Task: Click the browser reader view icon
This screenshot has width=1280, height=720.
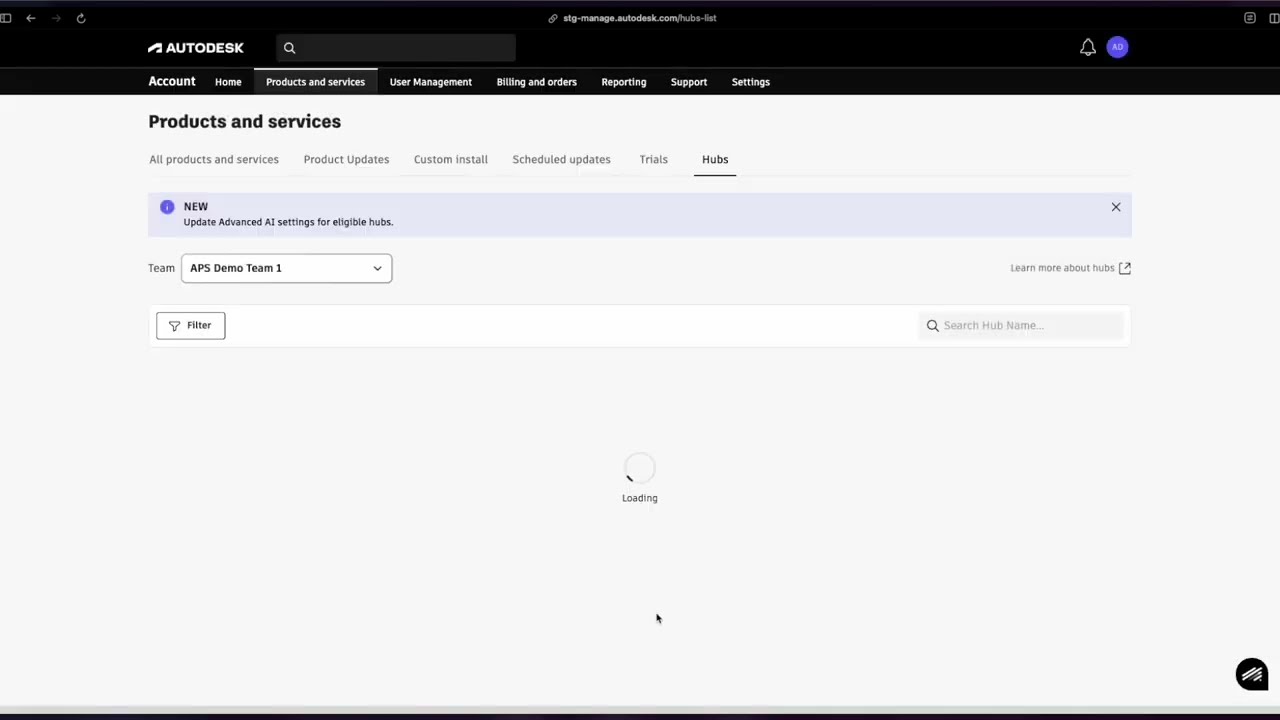Action: tap(1250, 18)
